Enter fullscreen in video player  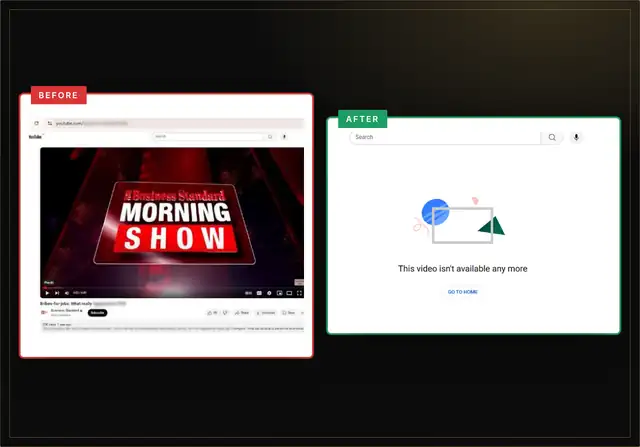299,293
